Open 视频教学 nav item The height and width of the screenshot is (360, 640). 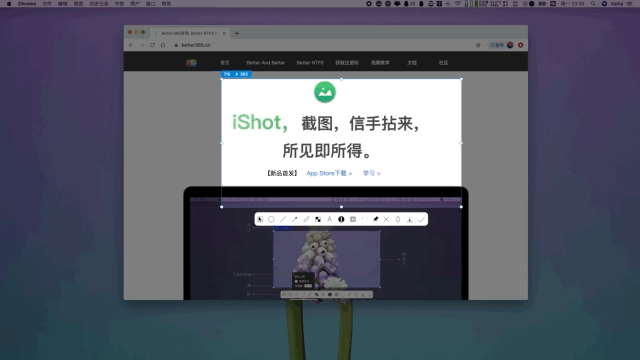(380, 63)
